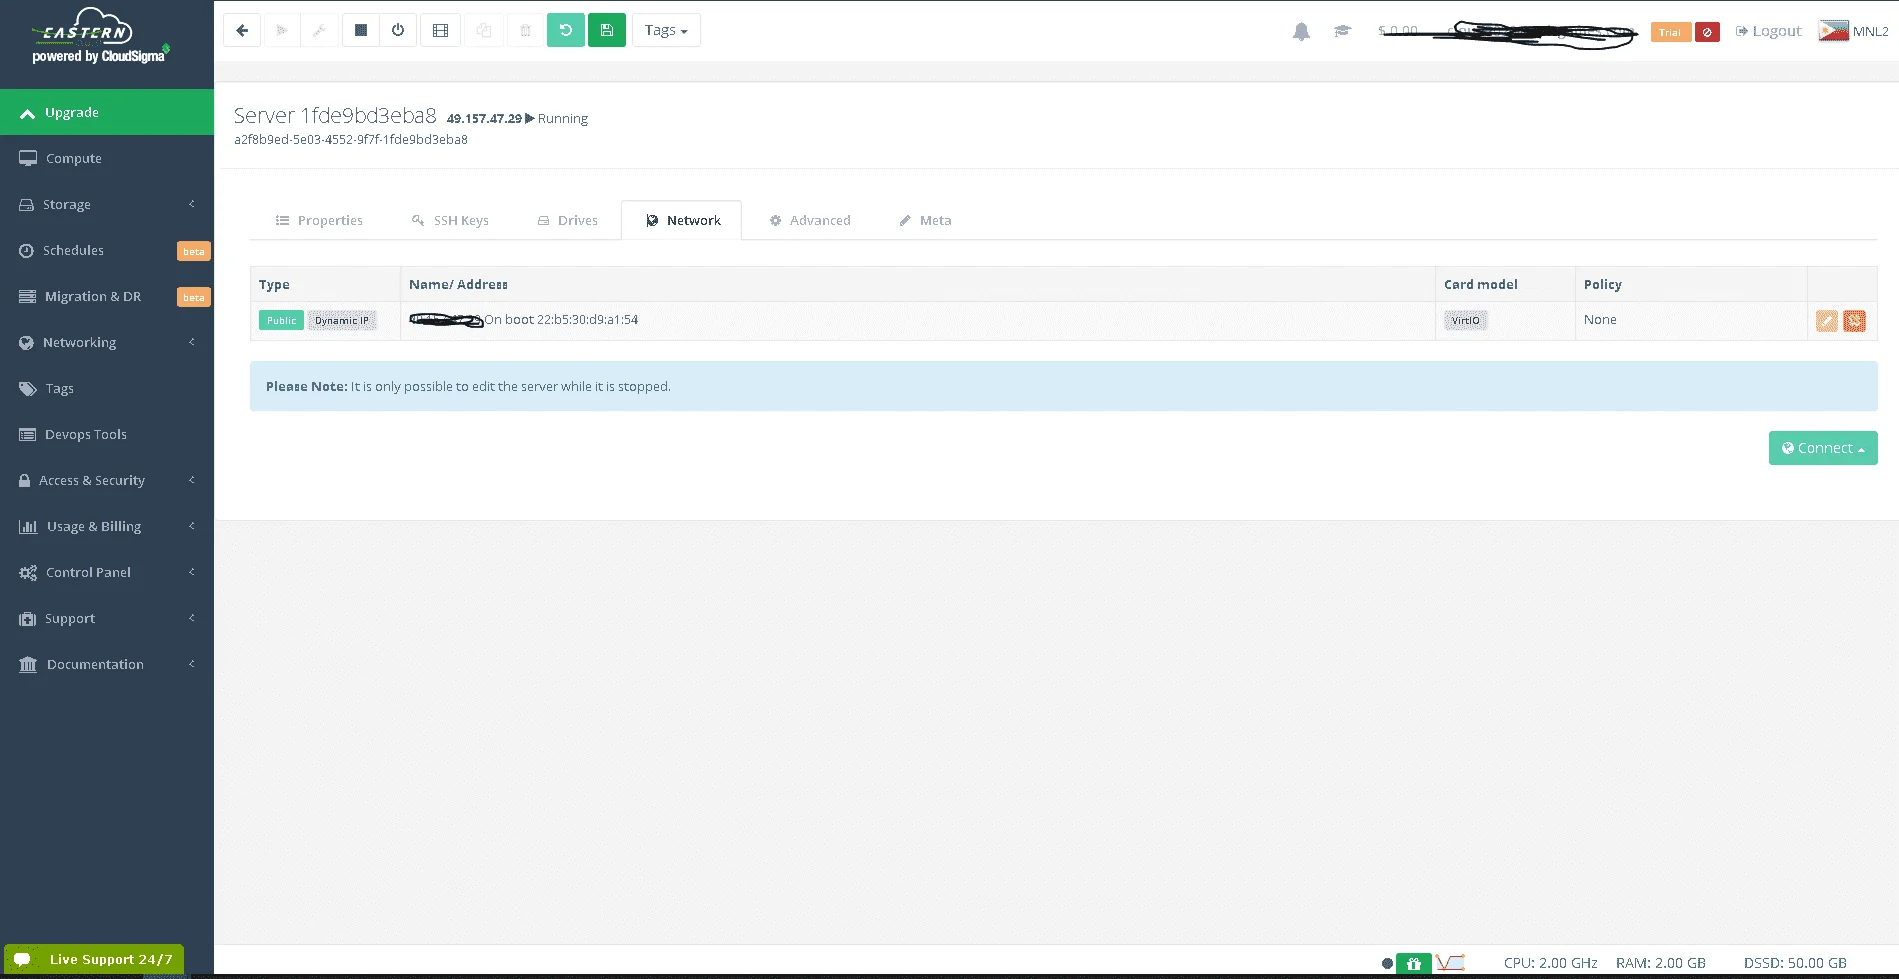
Task: Open the Tags dropdown
Action: tap(666, 30)
